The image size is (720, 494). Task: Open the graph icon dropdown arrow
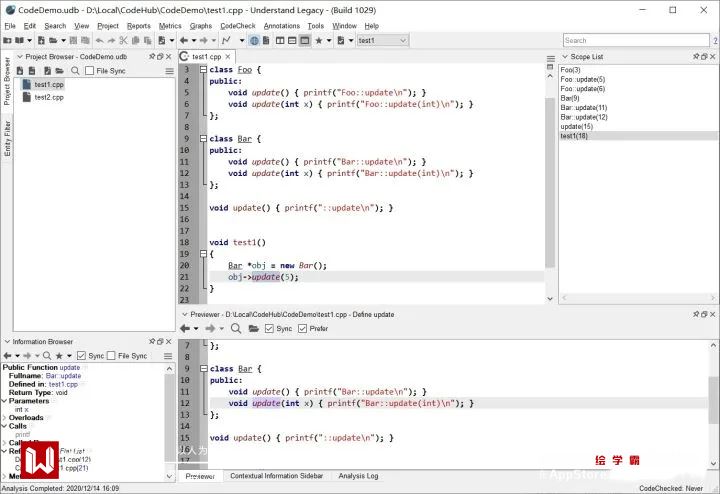coord(242,40)
